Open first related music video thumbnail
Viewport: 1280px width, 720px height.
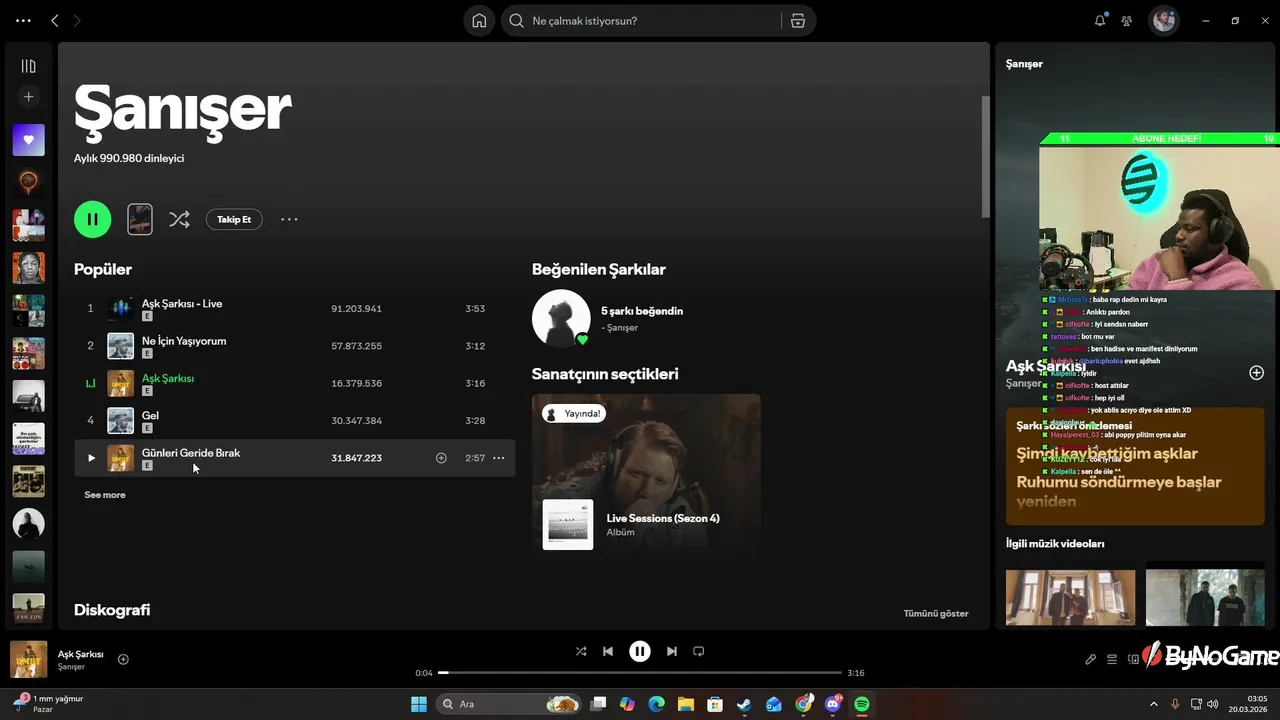[1070, 597]
